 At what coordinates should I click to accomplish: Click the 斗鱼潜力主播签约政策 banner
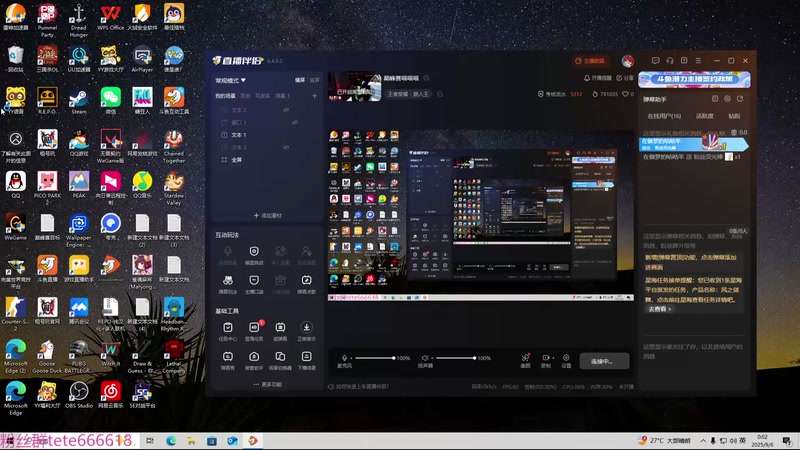694,80
